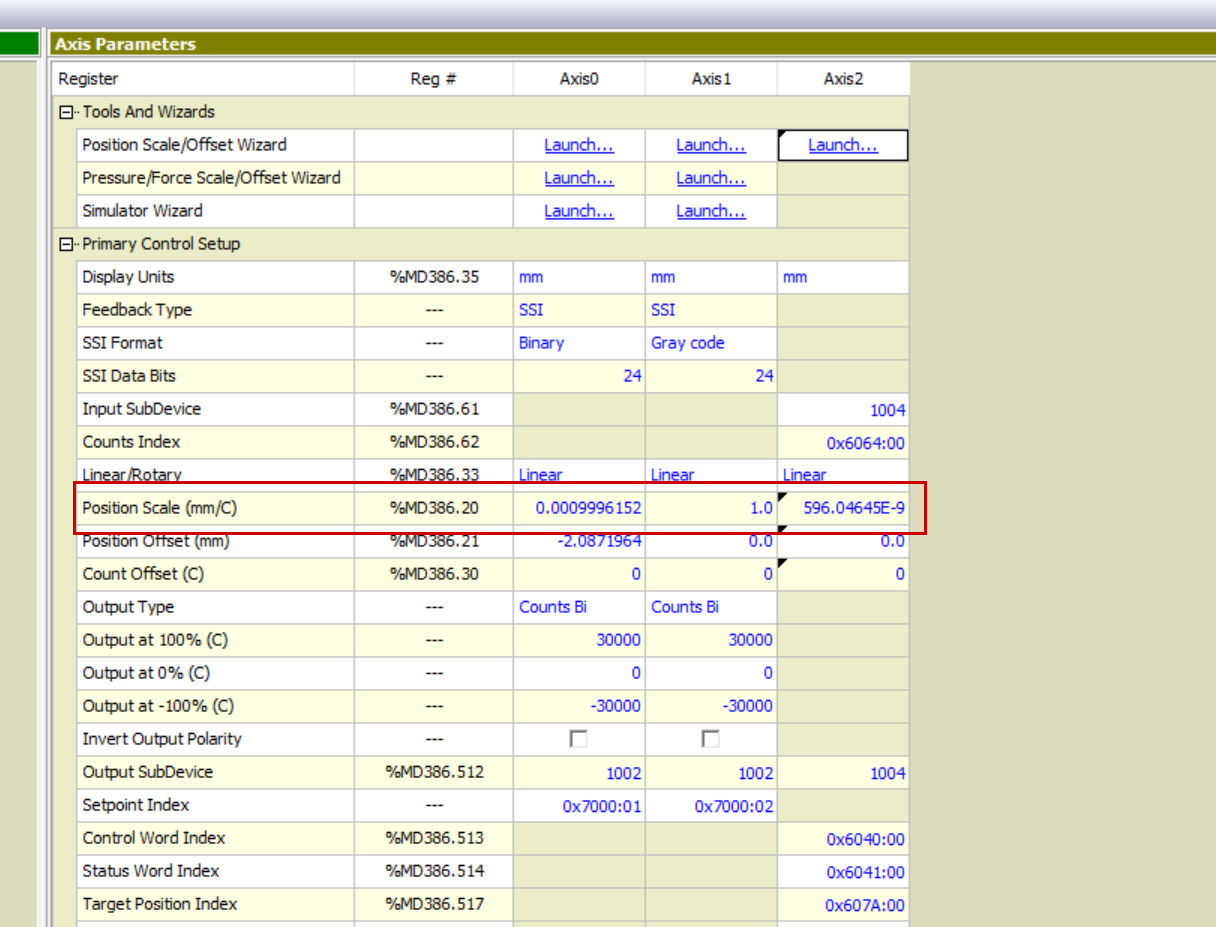Select Linear/Rotary value for Axis1
This screenshot has width=1216, height=927.
tap(711, 475)
